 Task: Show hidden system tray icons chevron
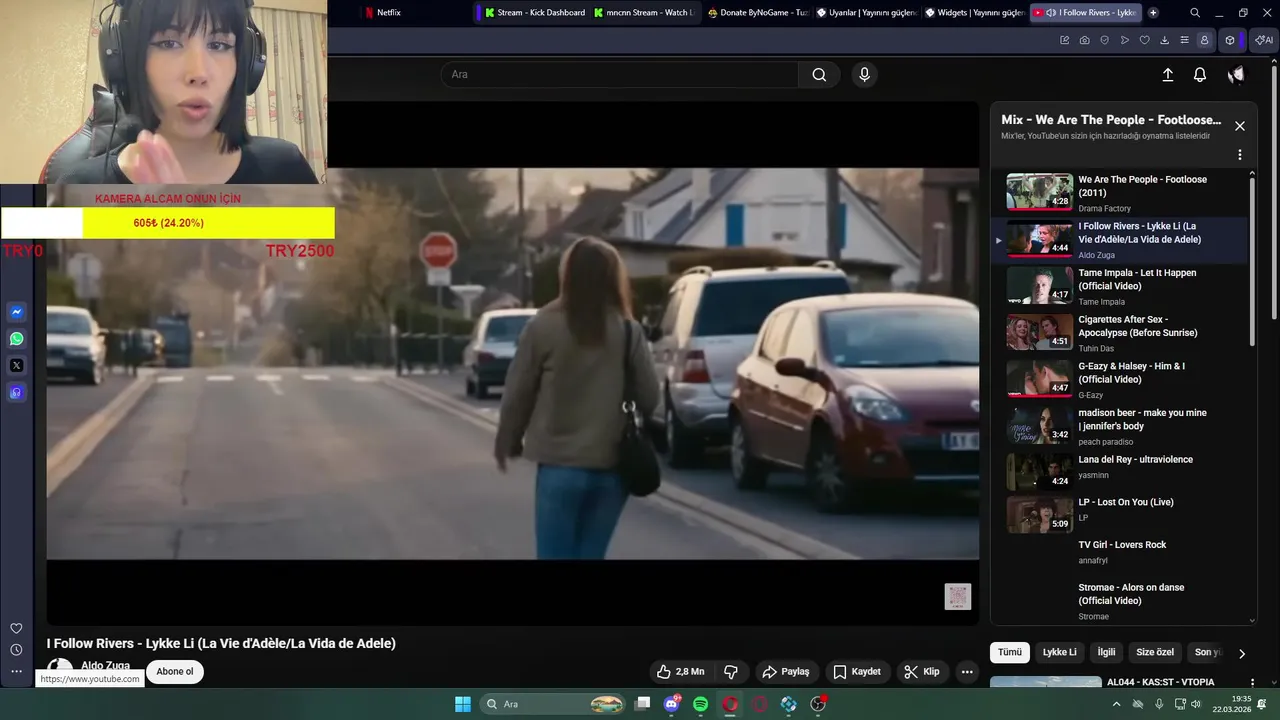(x=1116, y=704)
